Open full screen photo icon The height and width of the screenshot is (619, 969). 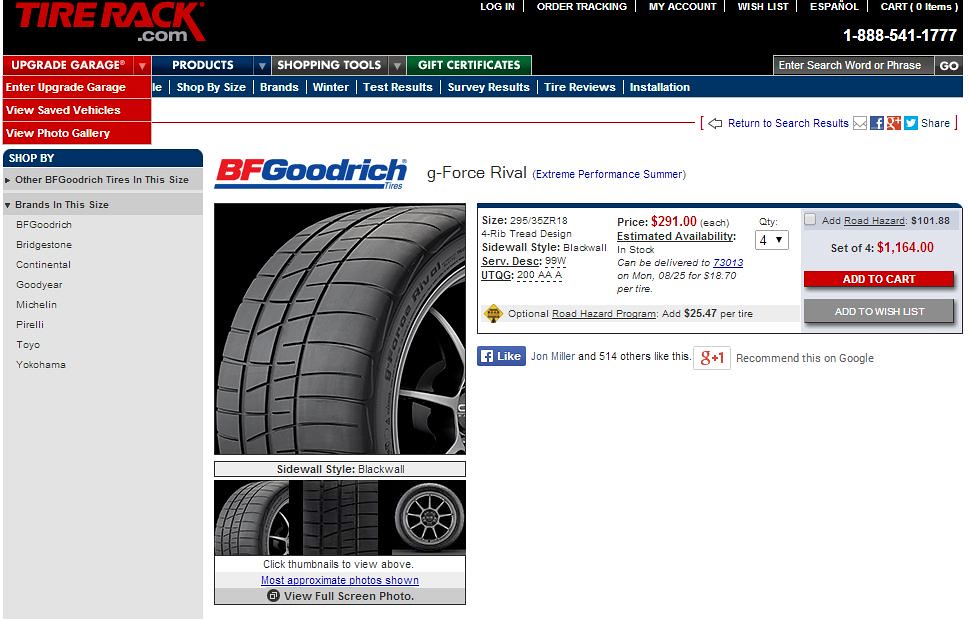tap(273, 596)
